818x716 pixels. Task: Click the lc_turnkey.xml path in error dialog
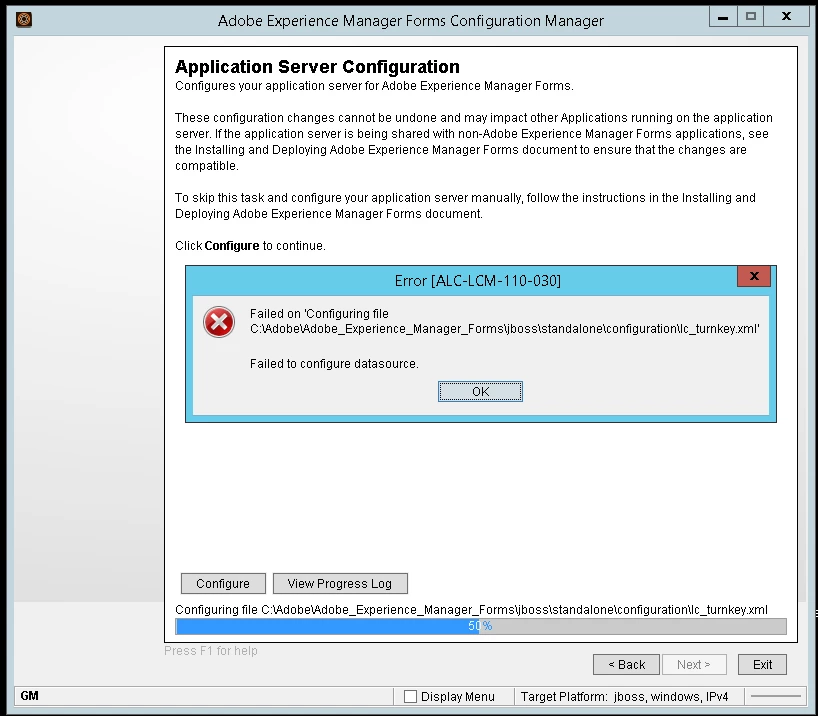(x=504, y=329)
